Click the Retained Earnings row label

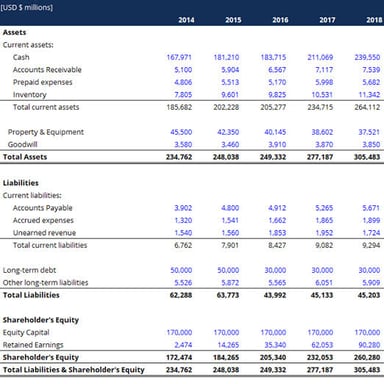[33, 345]
